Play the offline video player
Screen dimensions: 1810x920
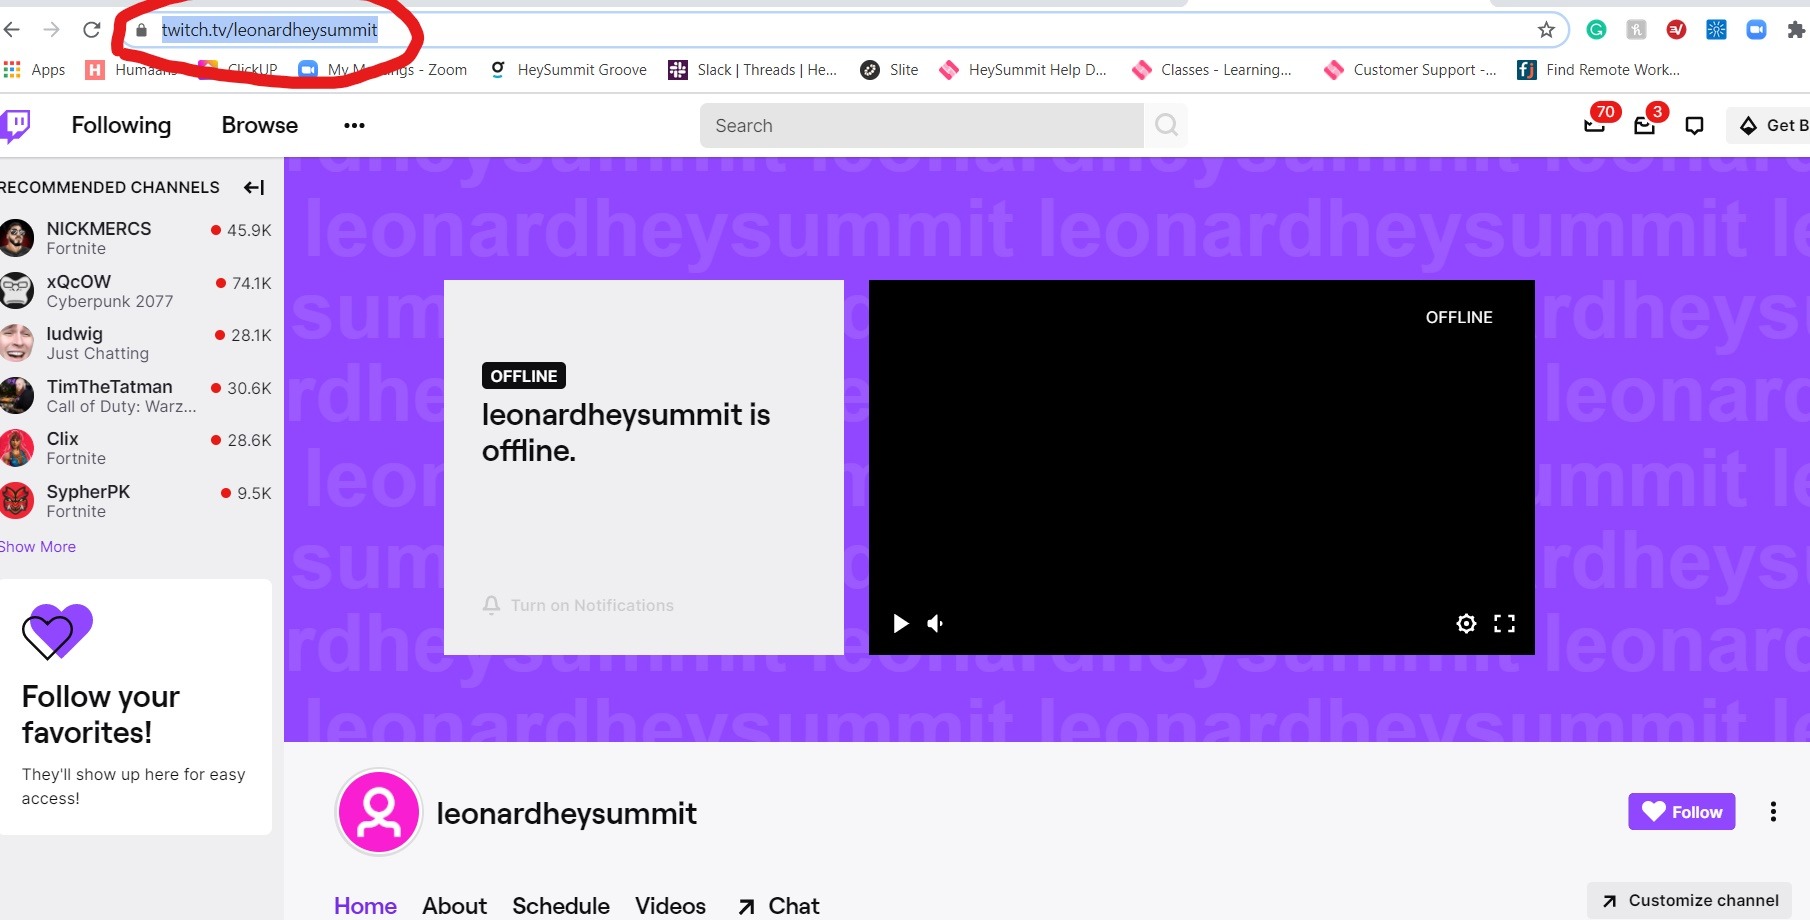[900, 623]
